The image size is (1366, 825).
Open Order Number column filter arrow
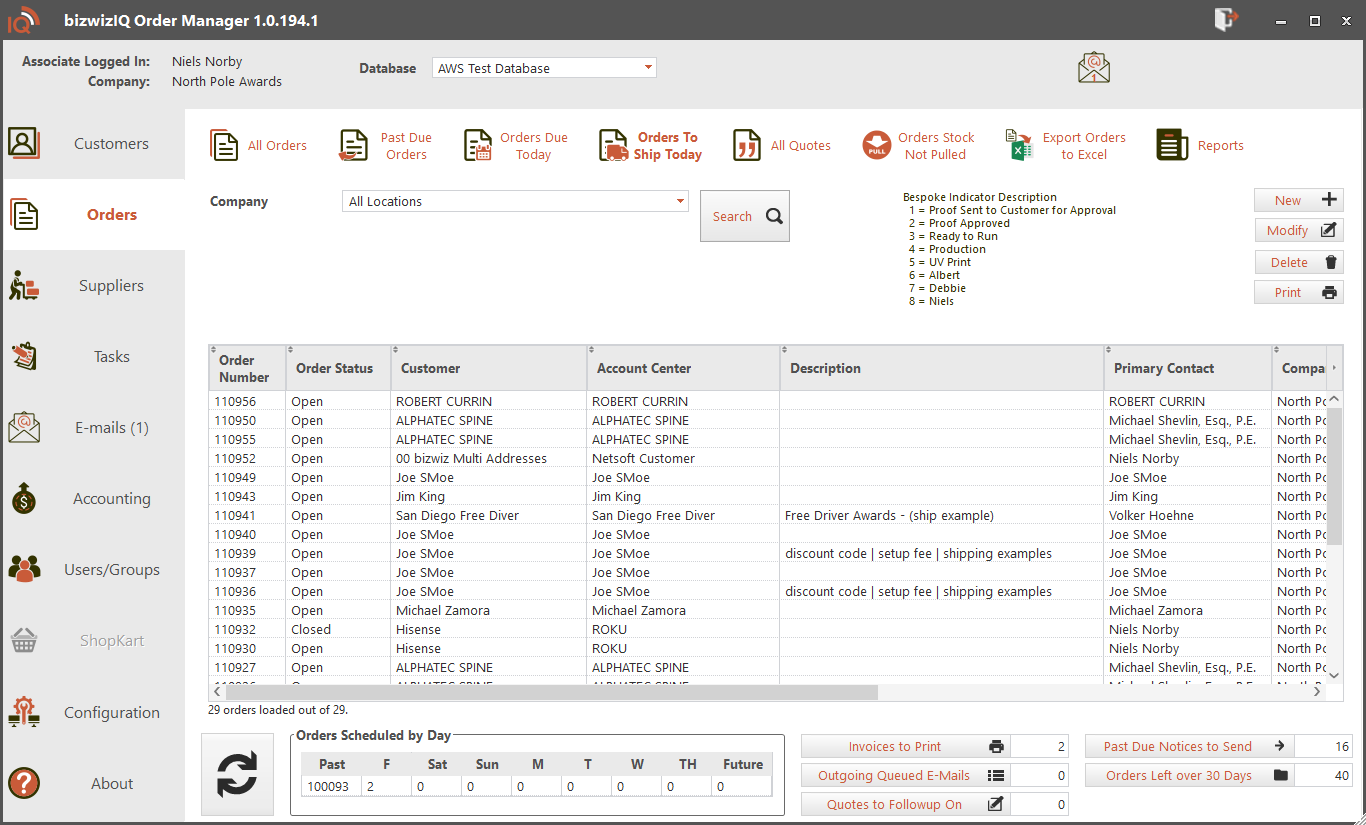point(214,349)
